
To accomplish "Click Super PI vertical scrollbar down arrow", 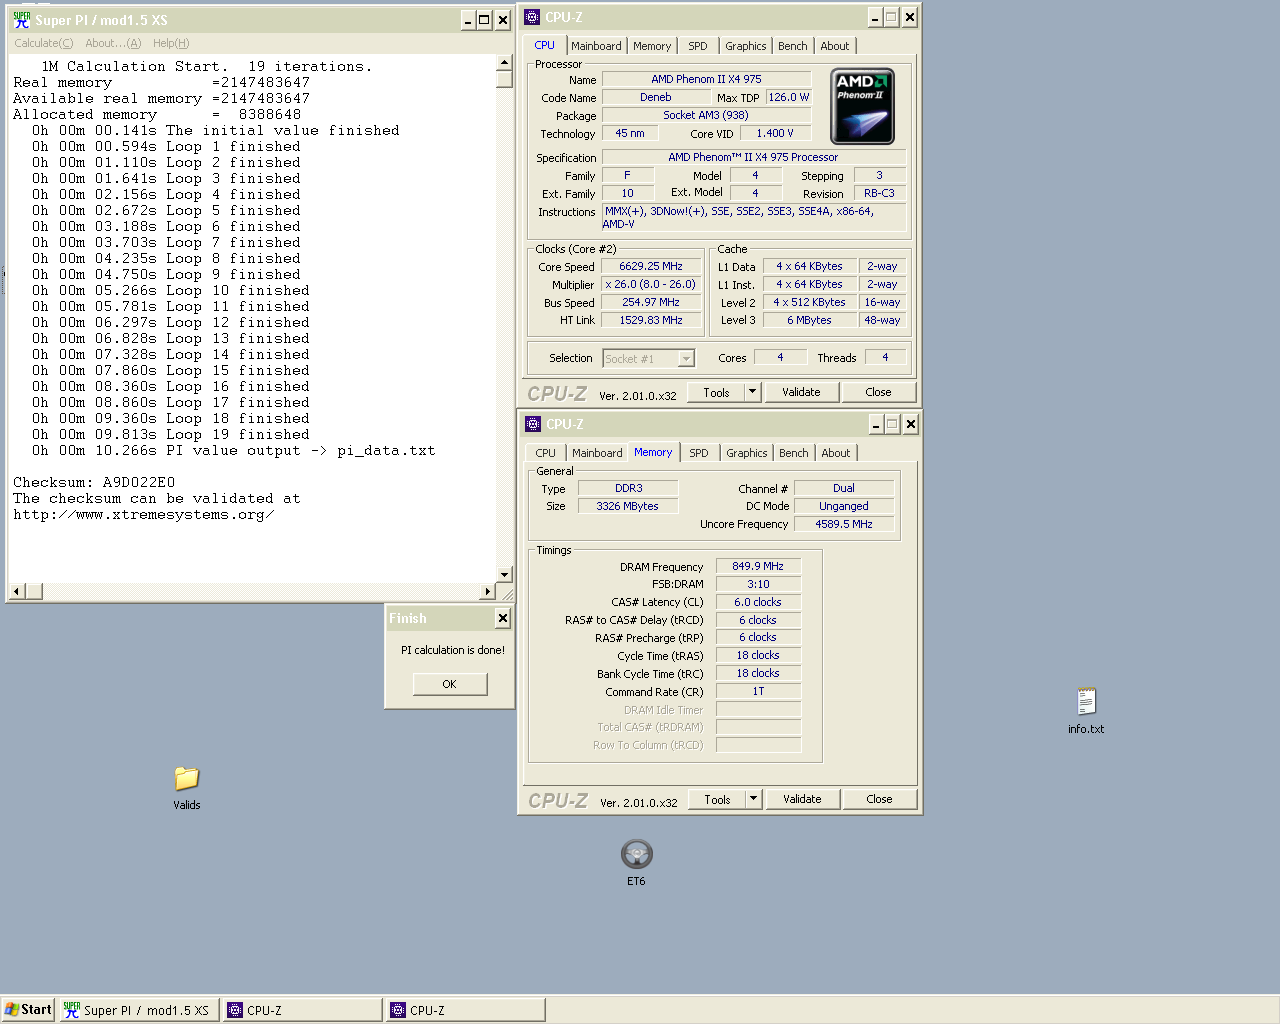I will point(504,575).
